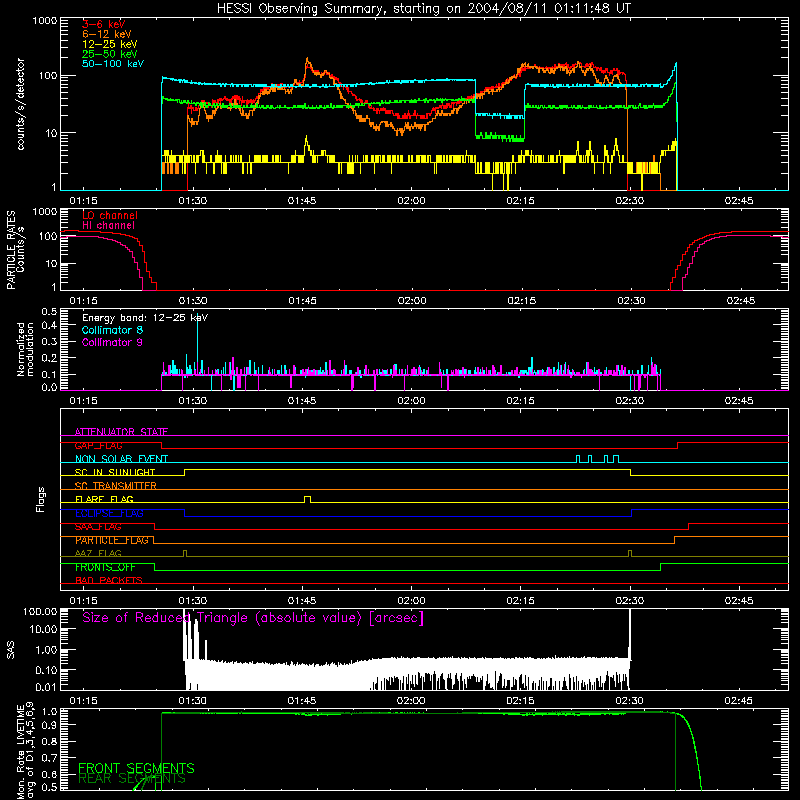Click the SC_IN_SUNLIGHT rising step before 01:30
The width and height of the screenshot is (800, 800).
pos(185,472)
